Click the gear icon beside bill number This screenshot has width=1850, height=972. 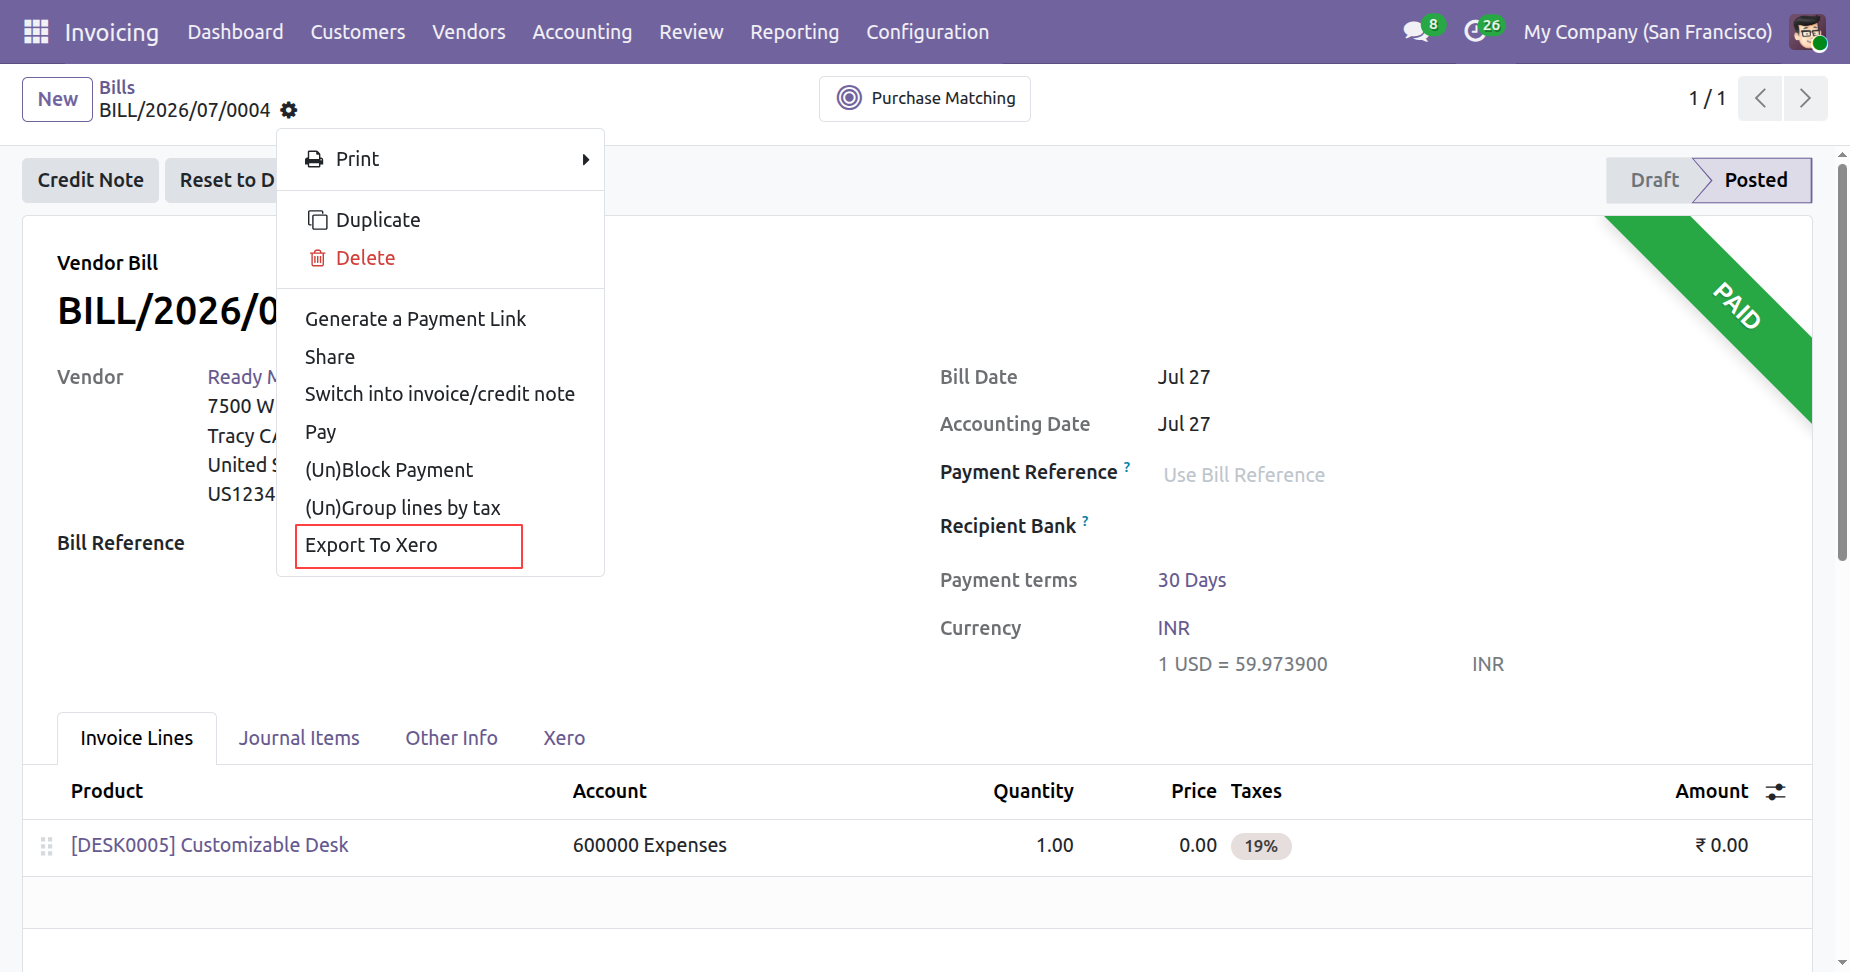289,110
